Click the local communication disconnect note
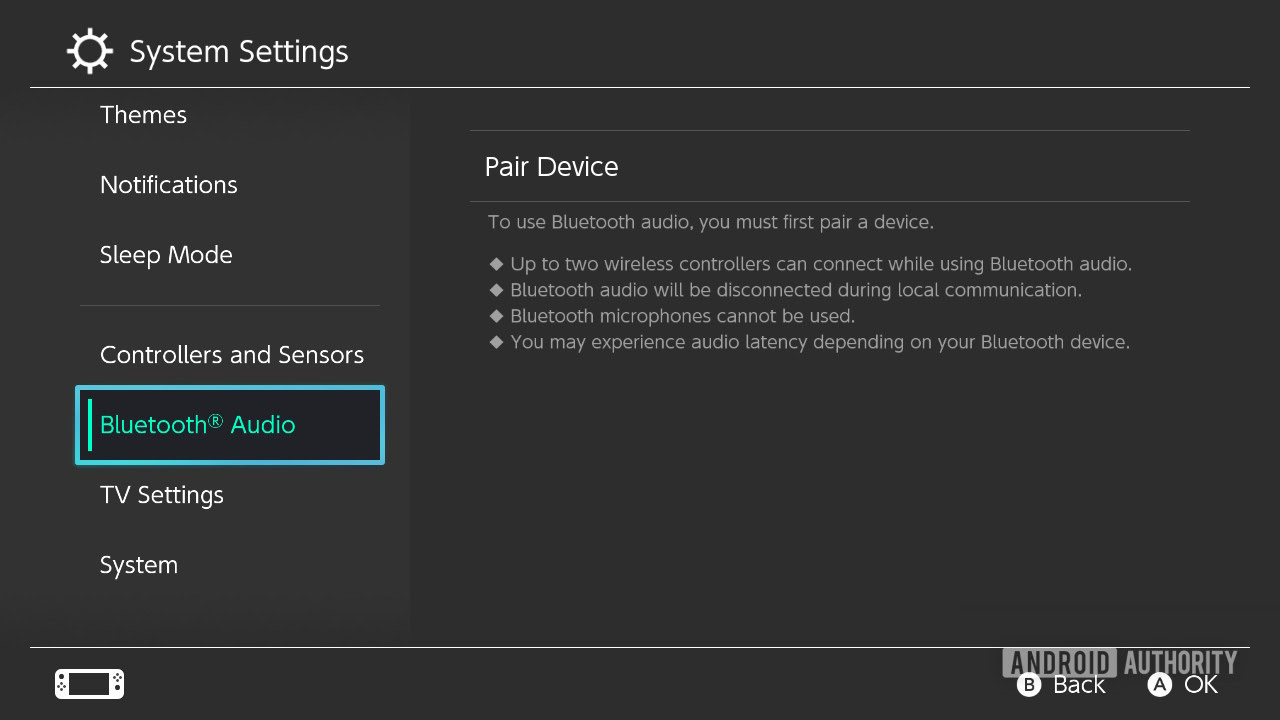Viewport: 1280px width, 720px height. click(x=795, y=291)
